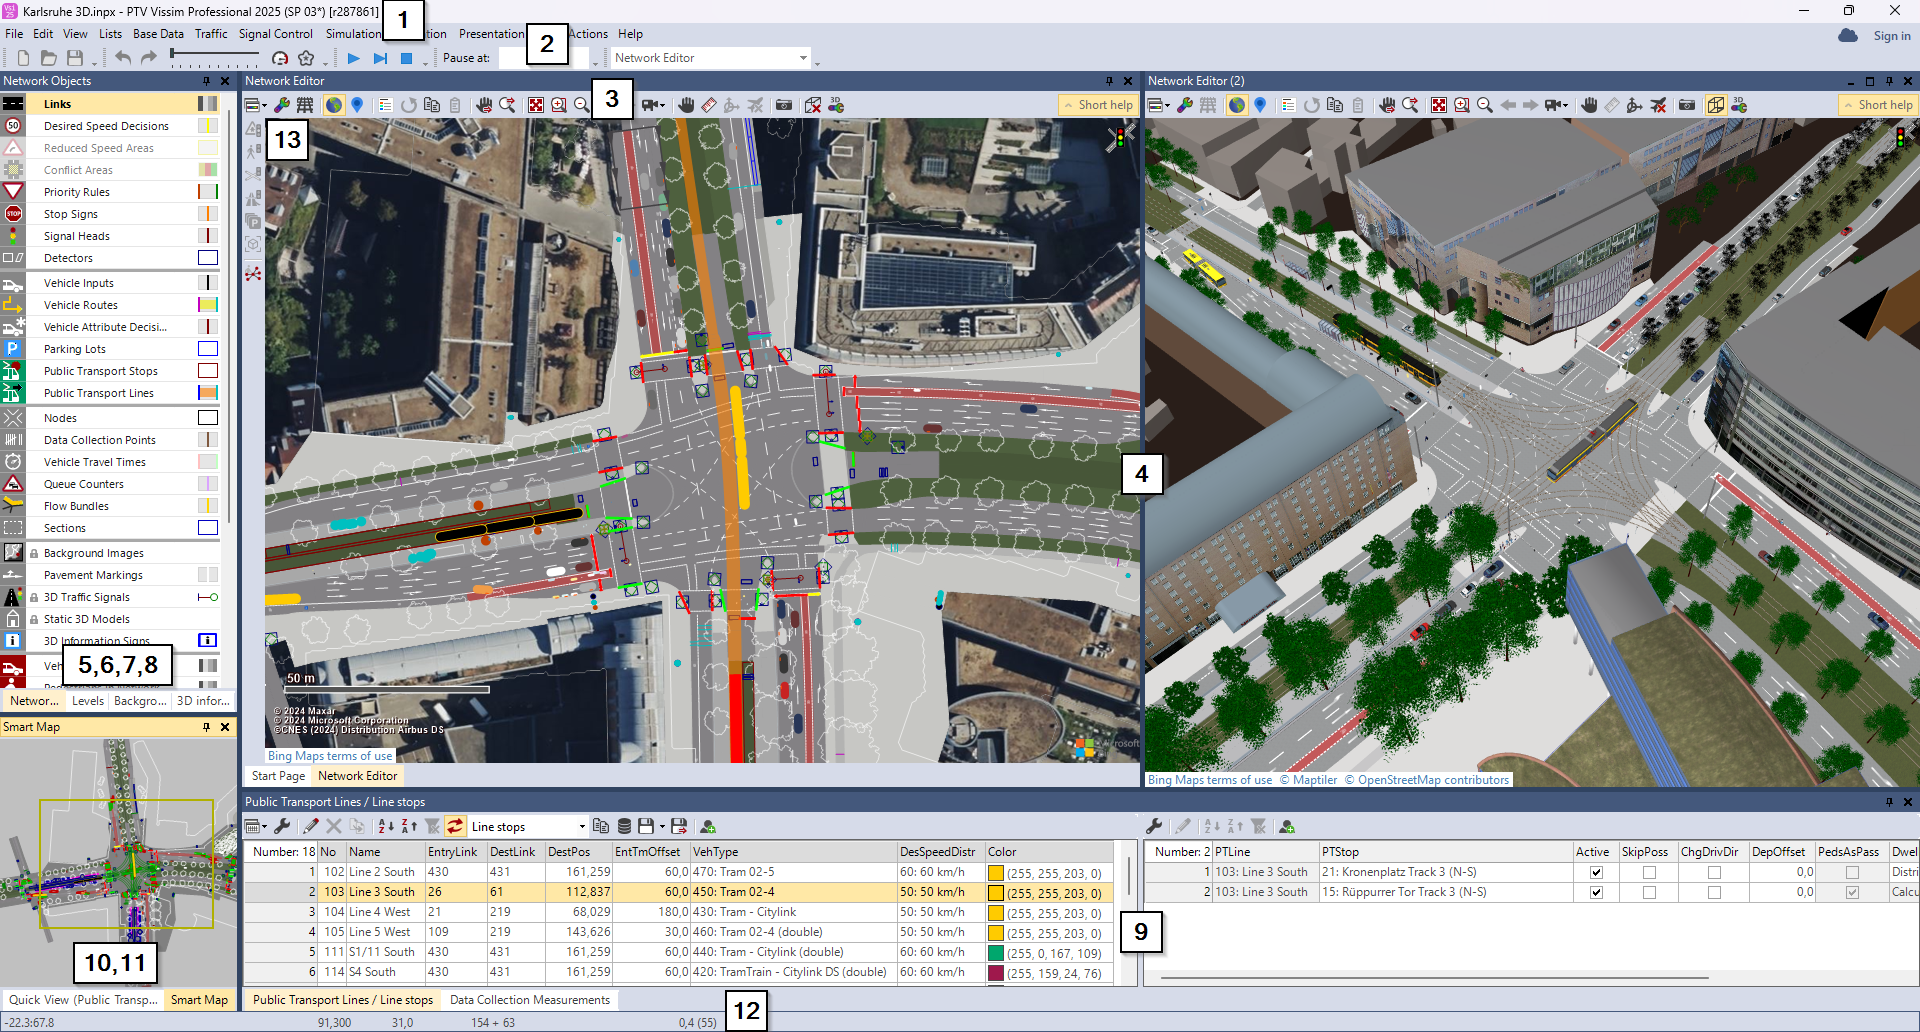This screenshot has height=1032, width=1920.
Task: Check SkipPoss for Rüppurrer Tor Track 3
Action: pyautogui.click(x=1649, y=893)
